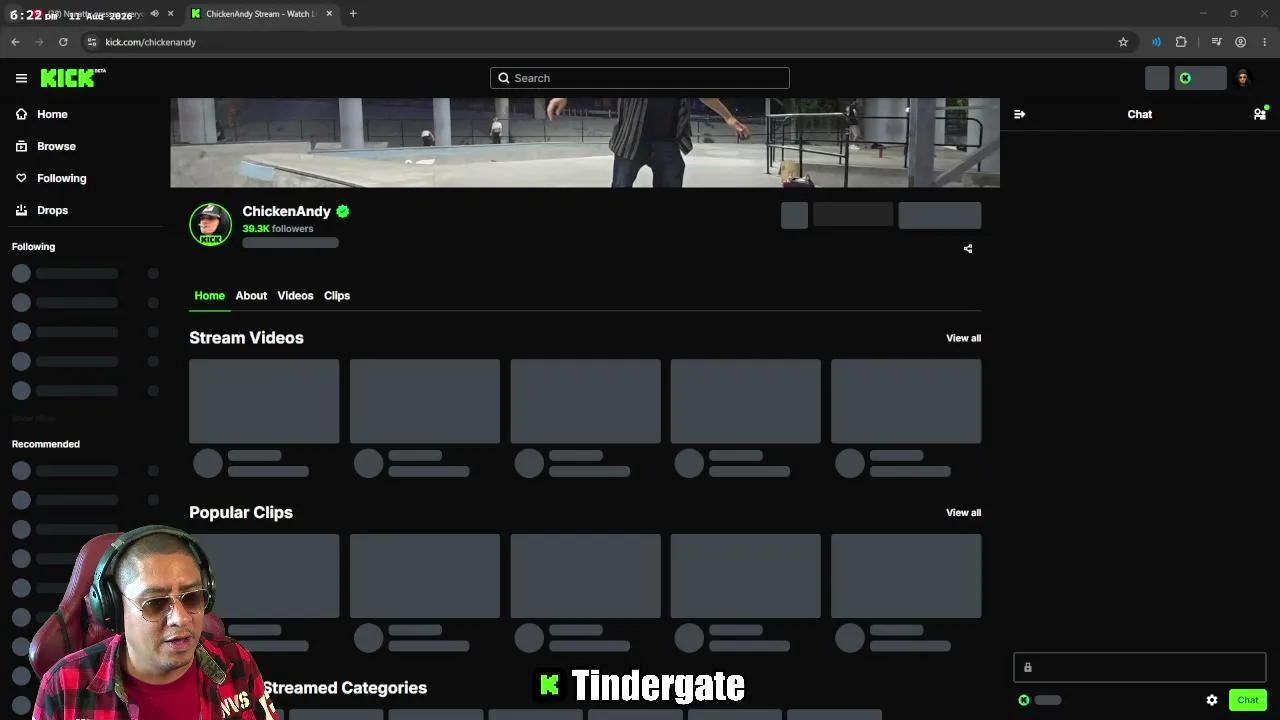
Task: Click the Stream Videos heading
Action: click(246, 338)
